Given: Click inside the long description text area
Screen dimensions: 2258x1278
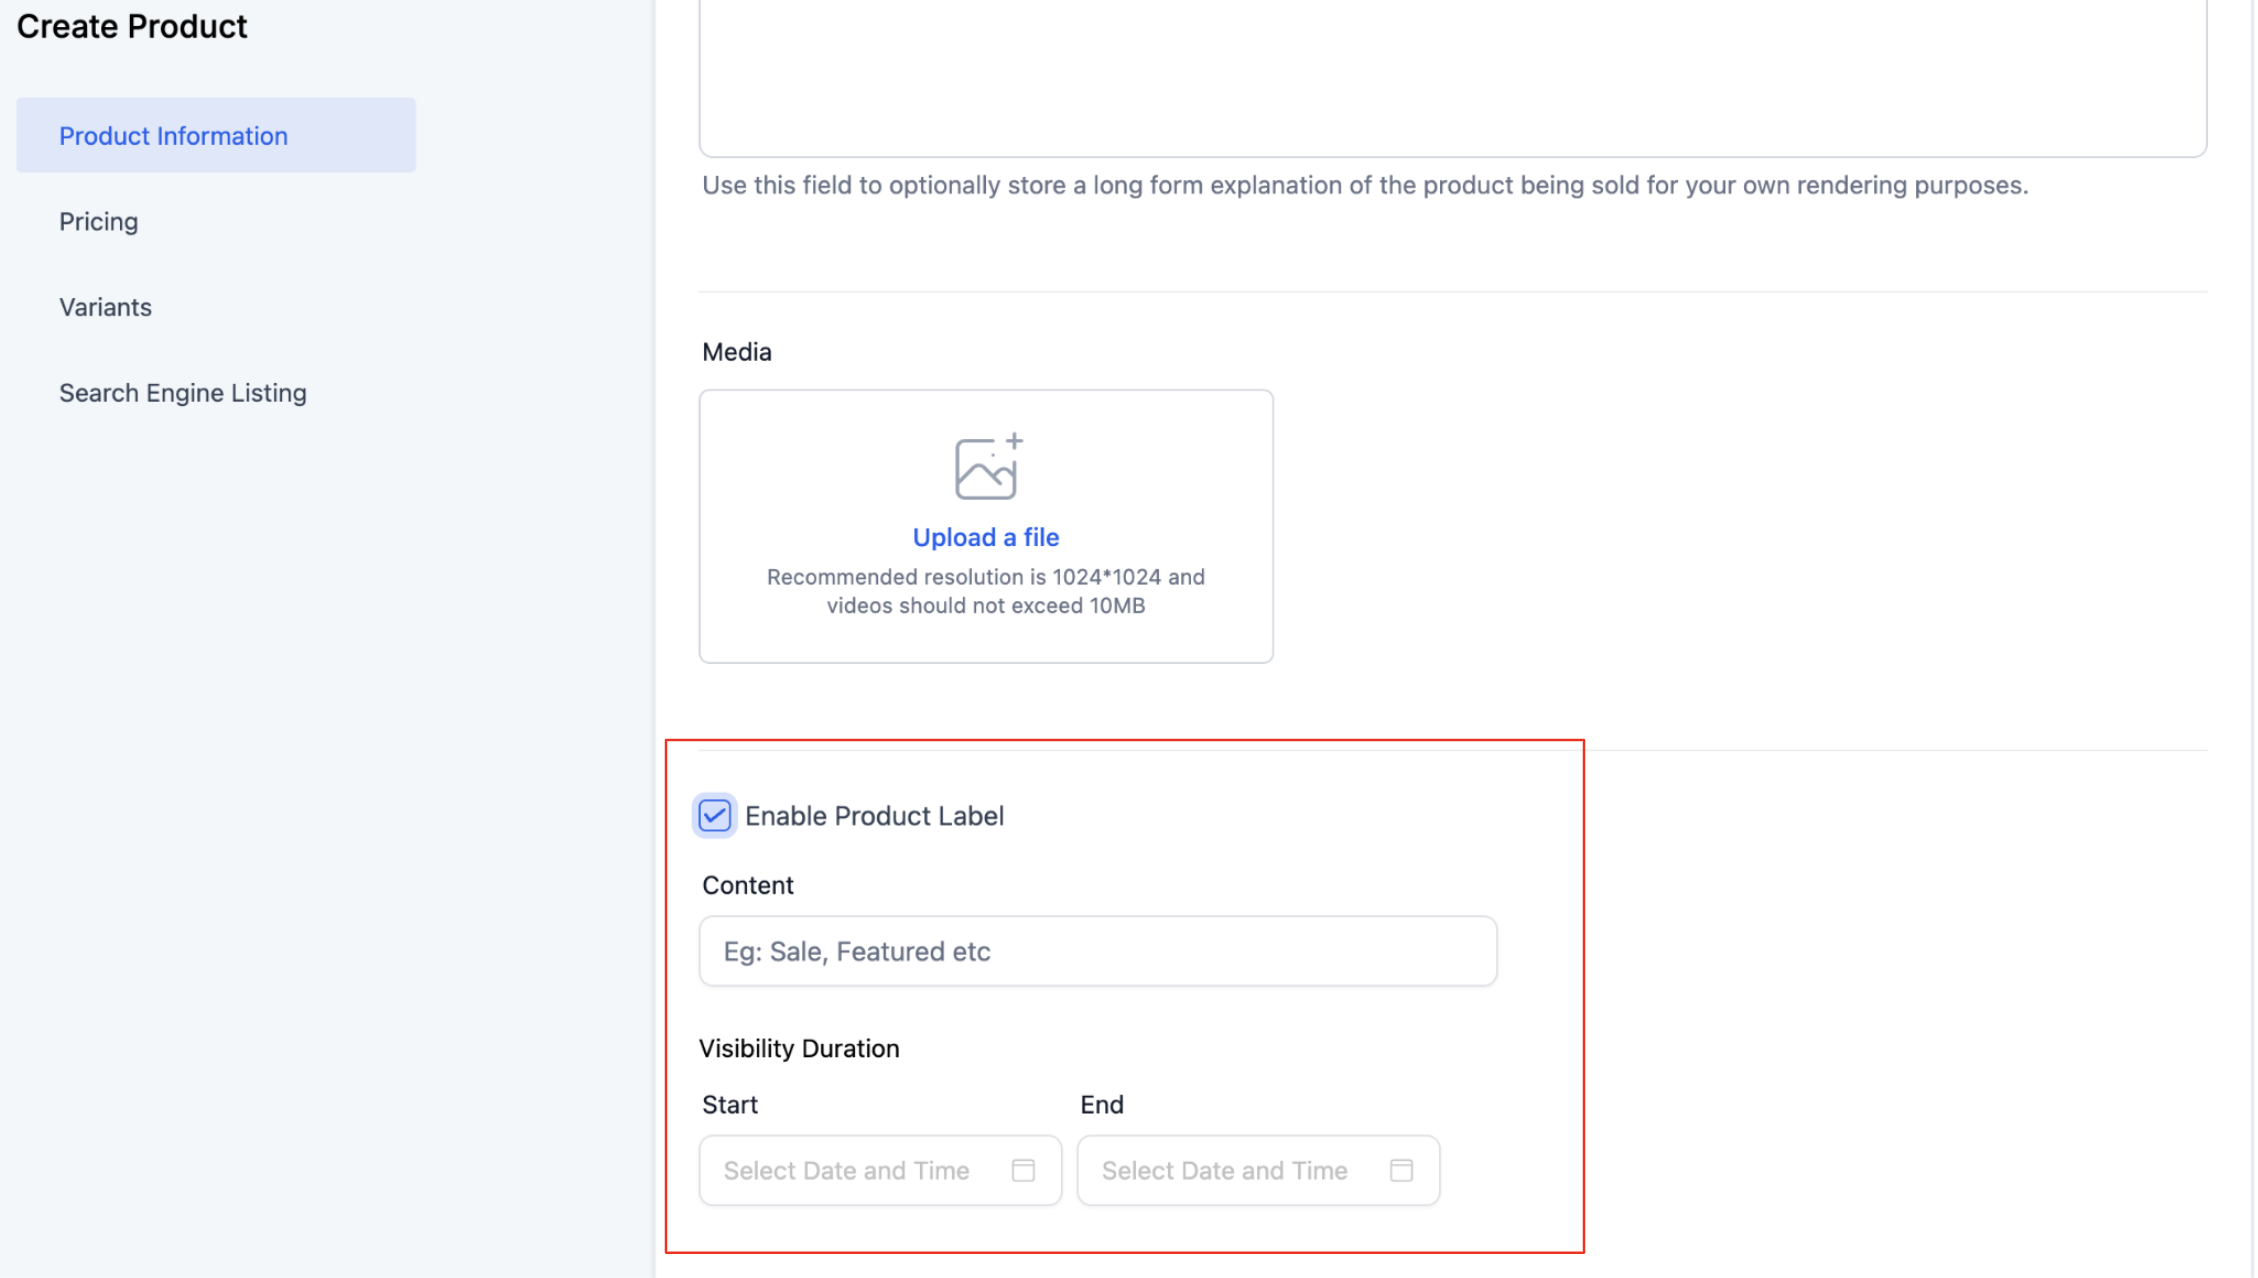Looking at the screenshot, I should (x=1451, y=75).
